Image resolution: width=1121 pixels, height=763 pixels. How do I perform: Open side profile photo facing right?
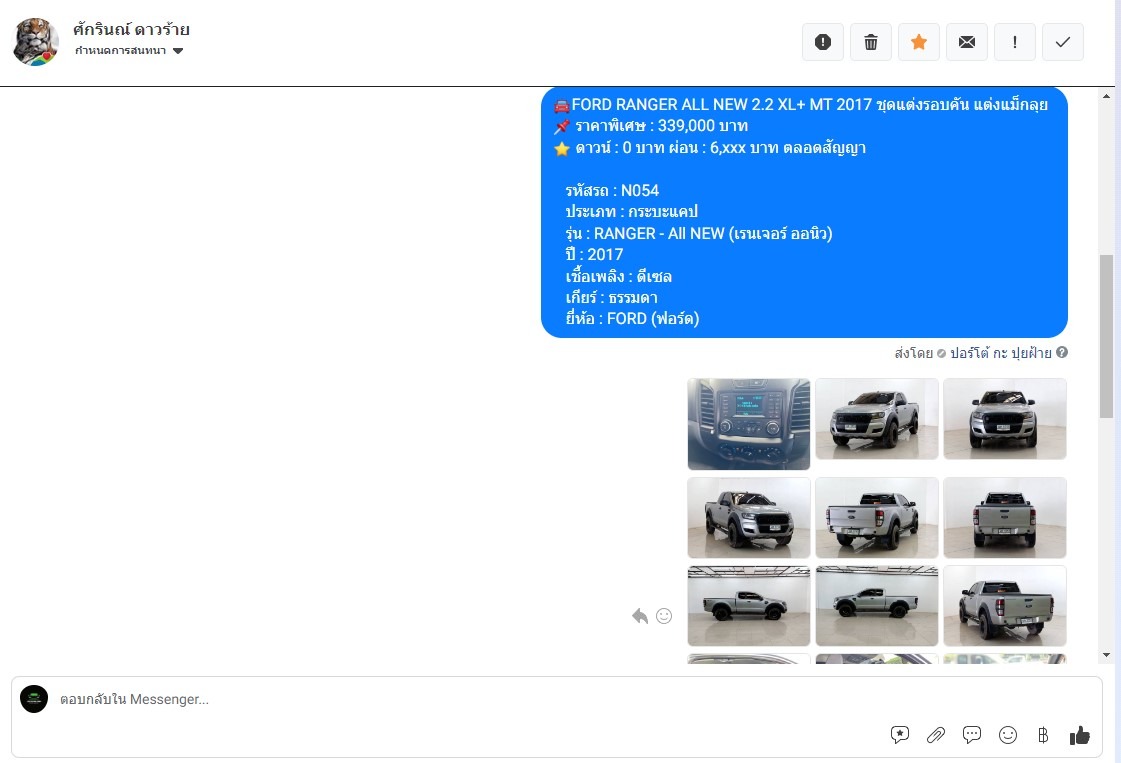[749, 606]
